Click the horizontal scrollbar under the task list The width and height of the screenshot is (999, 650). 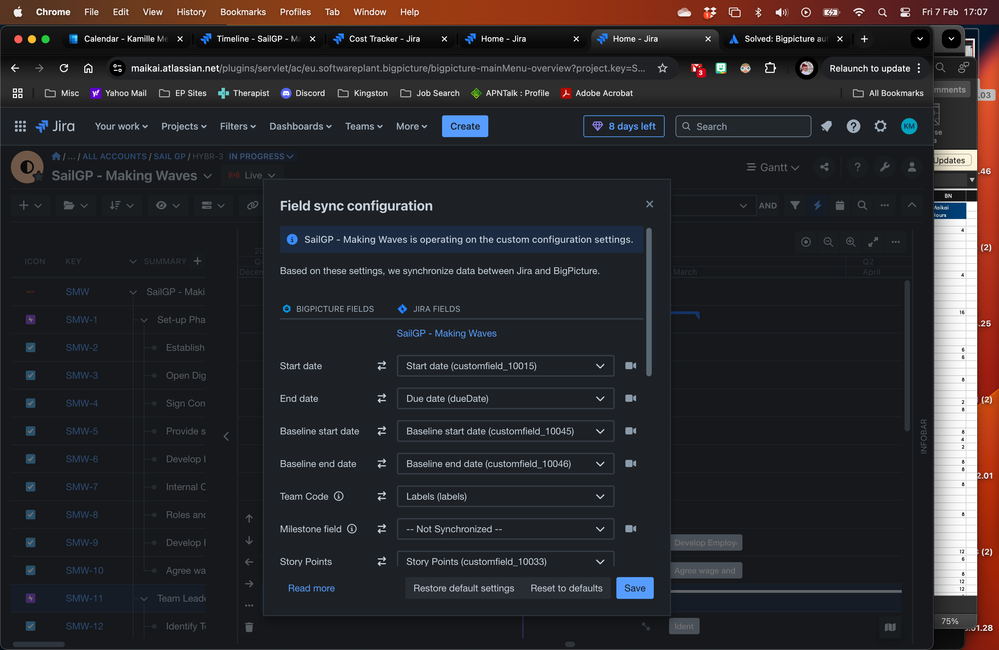[x=39, y=644]
